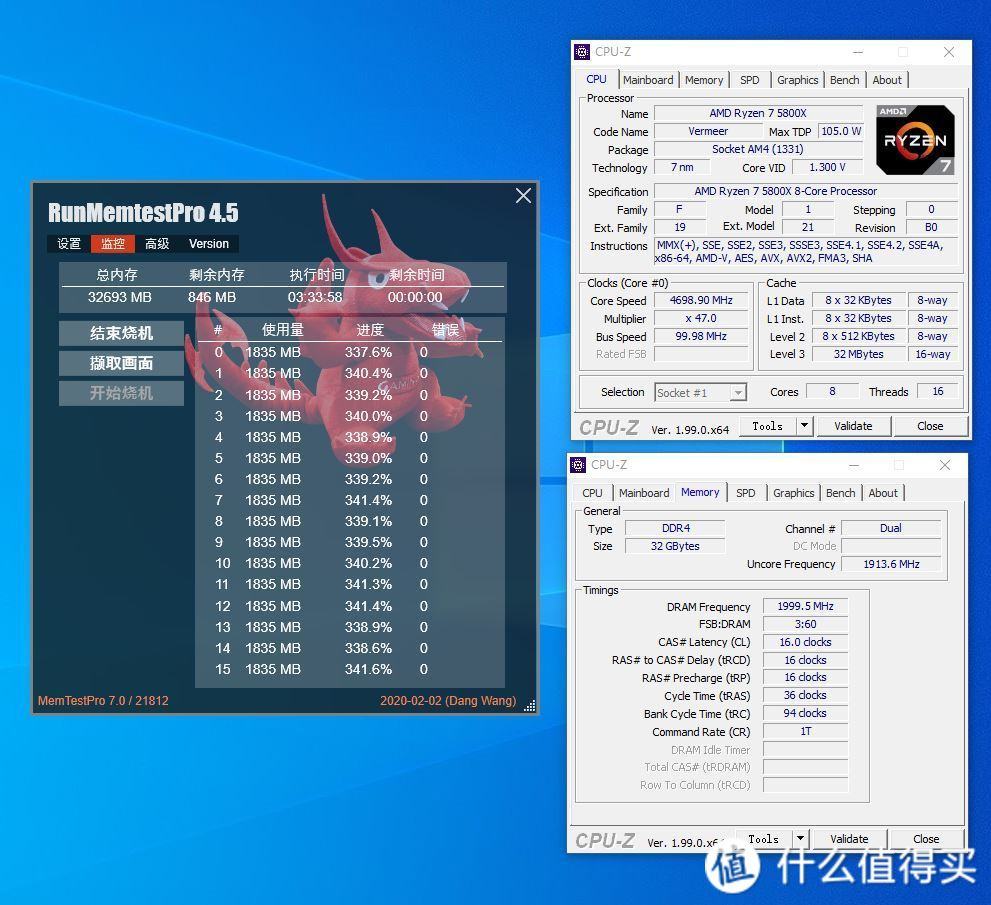Screen dimensions: 991x905
Task: Click the Uncore Frequency value 1913.6 MHz
Action: coord(891,564)
